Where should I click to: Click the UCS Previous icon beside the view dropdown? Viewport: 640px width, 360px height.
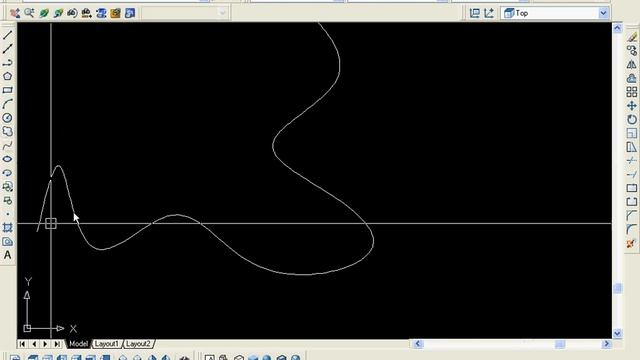point(489,13)
